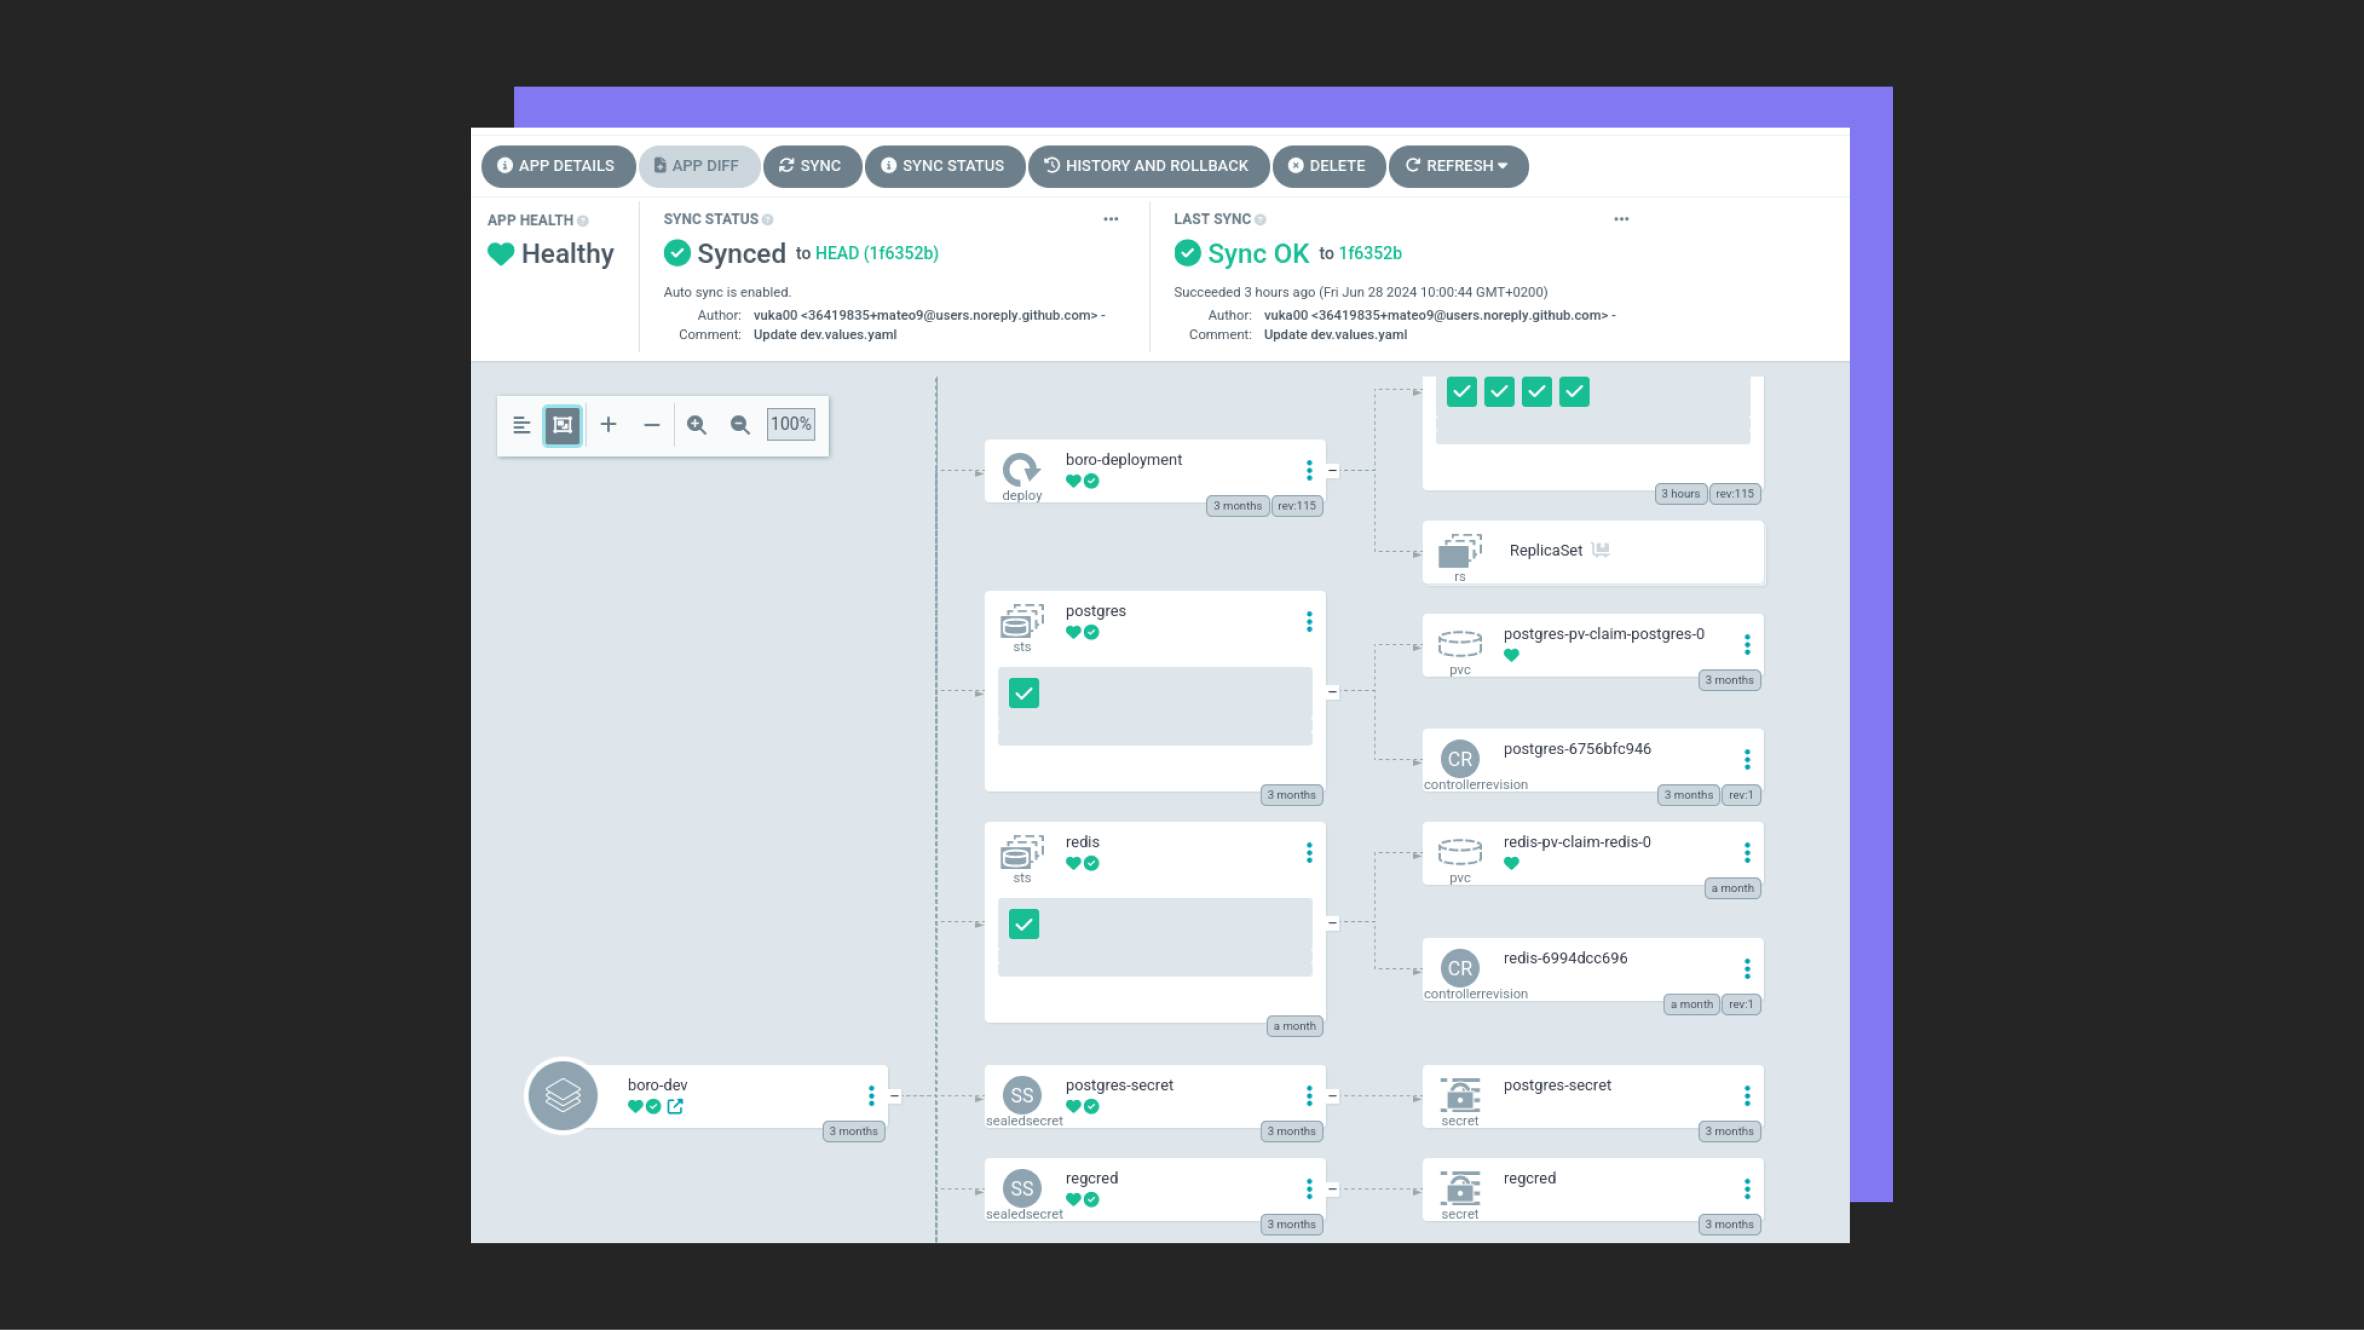Click the ReplicaSet node's small icon badge
Image resolution: width=2364 pixels, height=1330 pixels.
1601,550
